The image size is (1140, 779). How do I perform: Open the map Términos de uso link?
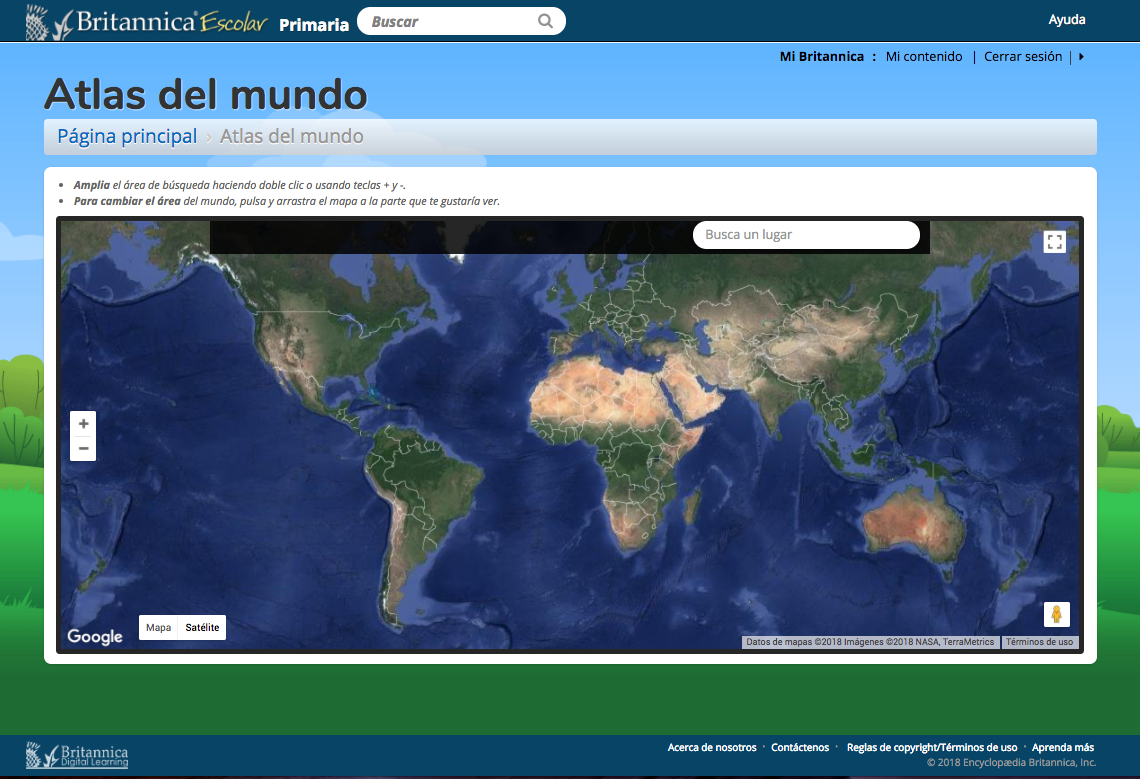[x=1040, y=642]
